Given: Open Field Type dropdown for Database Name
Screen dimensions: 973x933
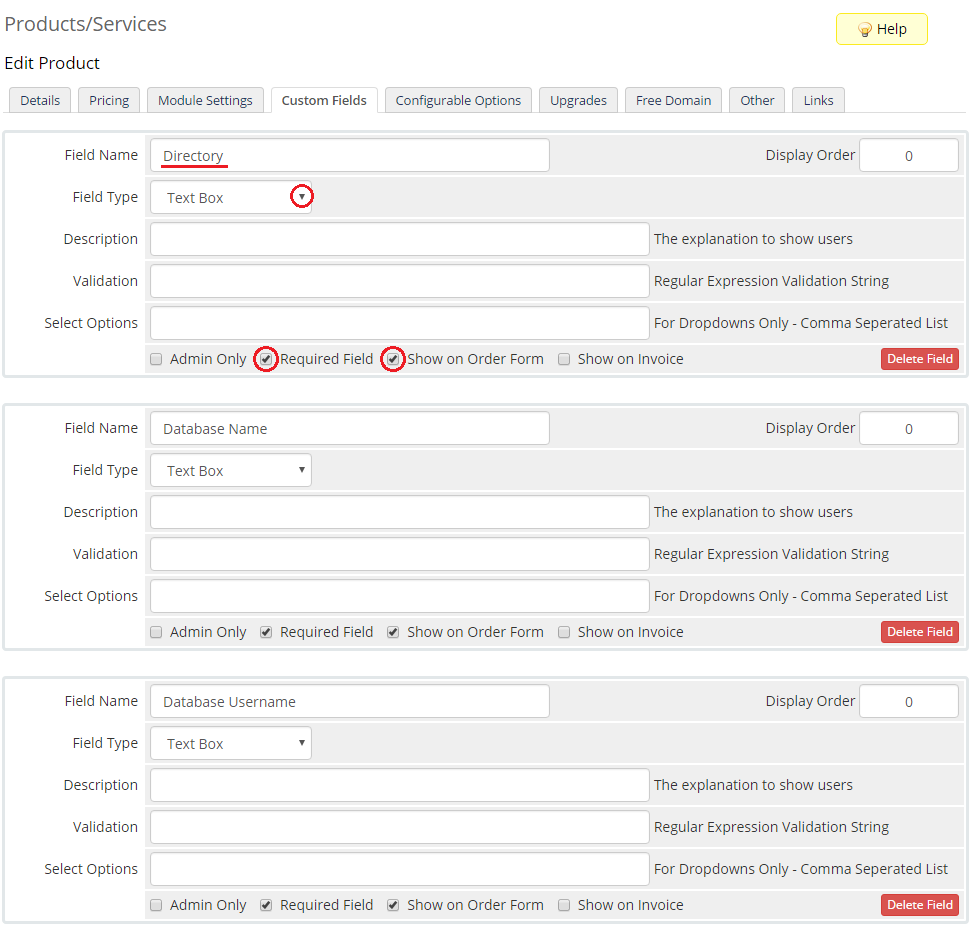Looking at the screenshot, I should [231, 470].
